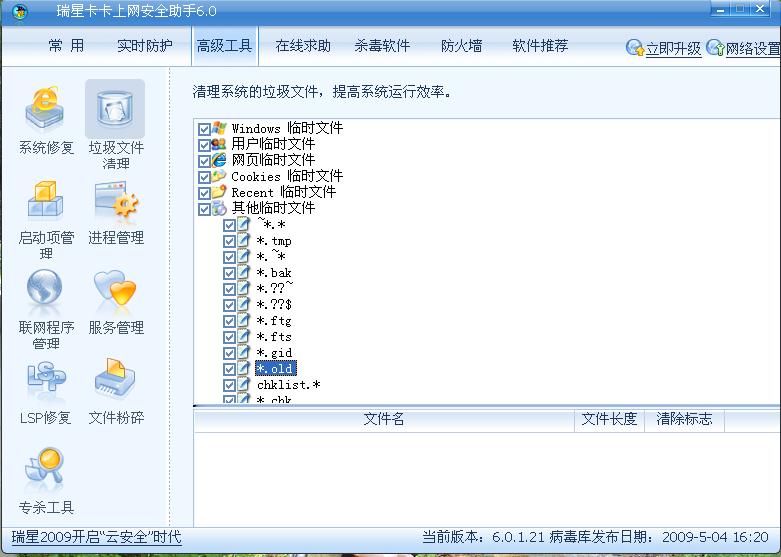Select the 其他临时文件 tree node

point(273,208)
